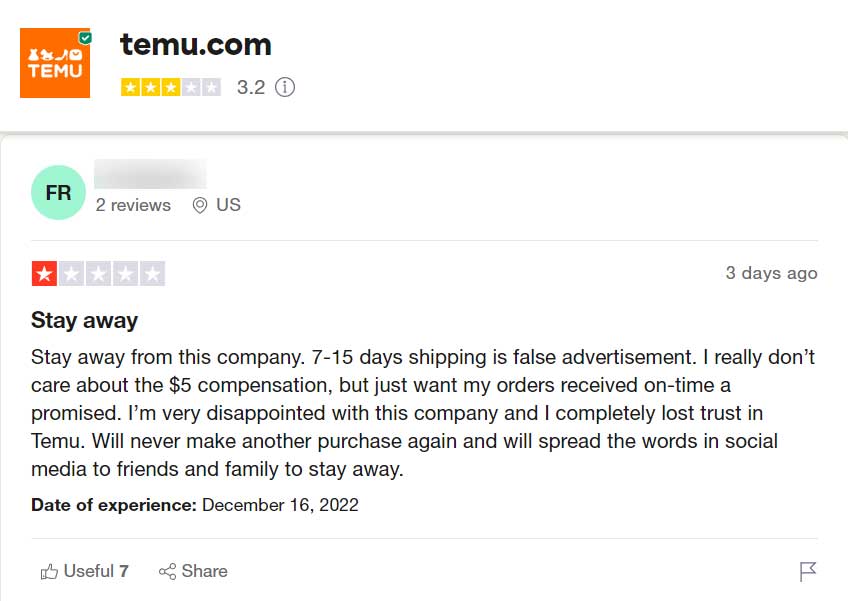Click the Useful count 7
This screenshot has width=848, height=601.
[124, 571]
